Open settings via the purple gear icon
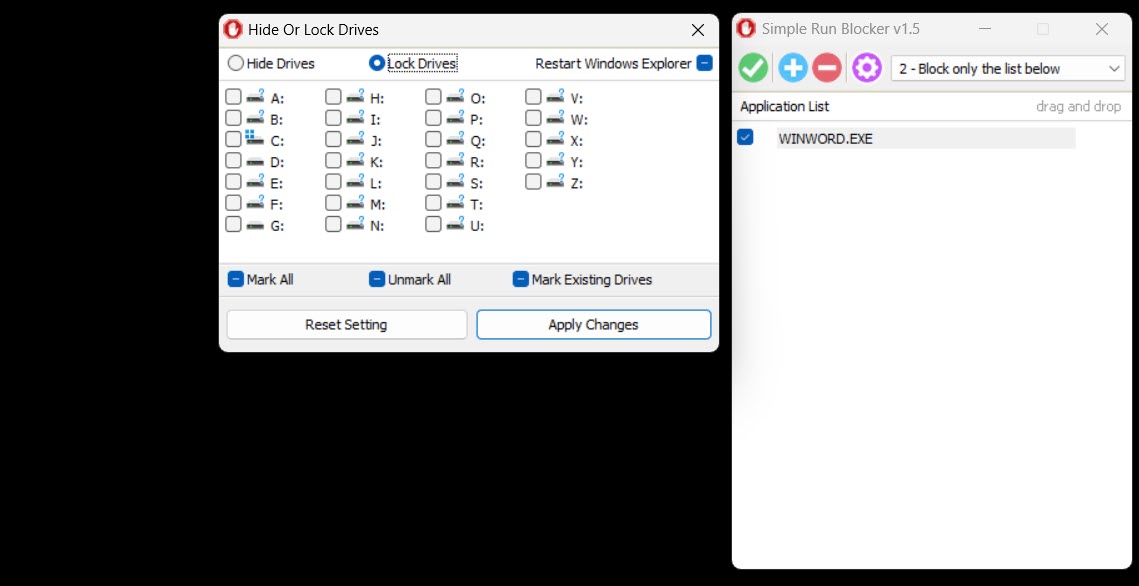This screenshot has width=1139, height=586. [x=866, y=67]
